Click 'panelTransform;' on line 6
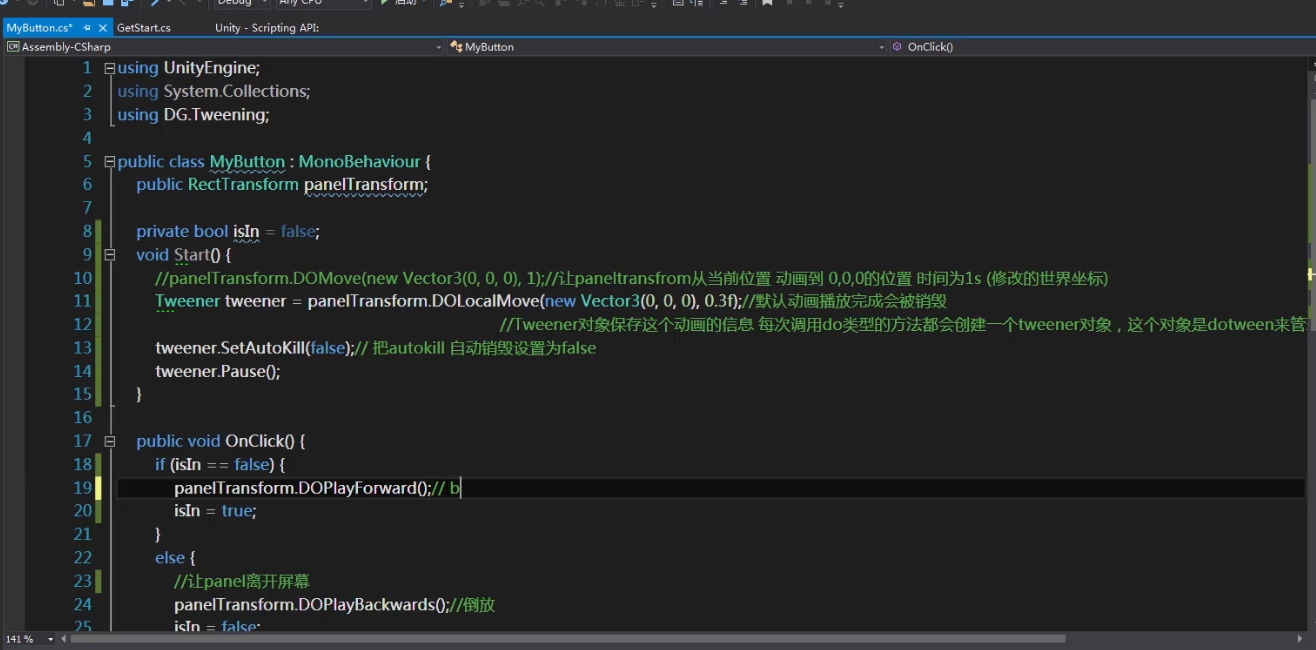Screen dimensions: 1316x650 366,184
